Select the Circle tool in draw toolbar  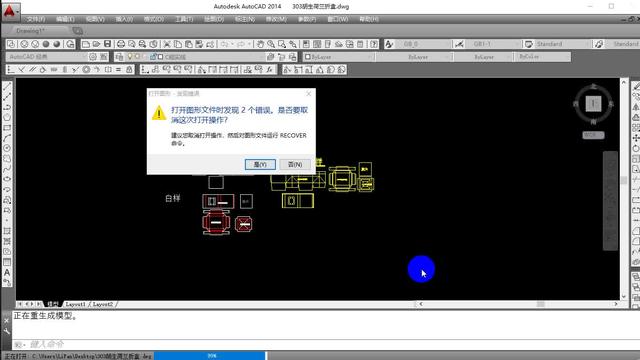pyautogui.click(x=7, y=148)
